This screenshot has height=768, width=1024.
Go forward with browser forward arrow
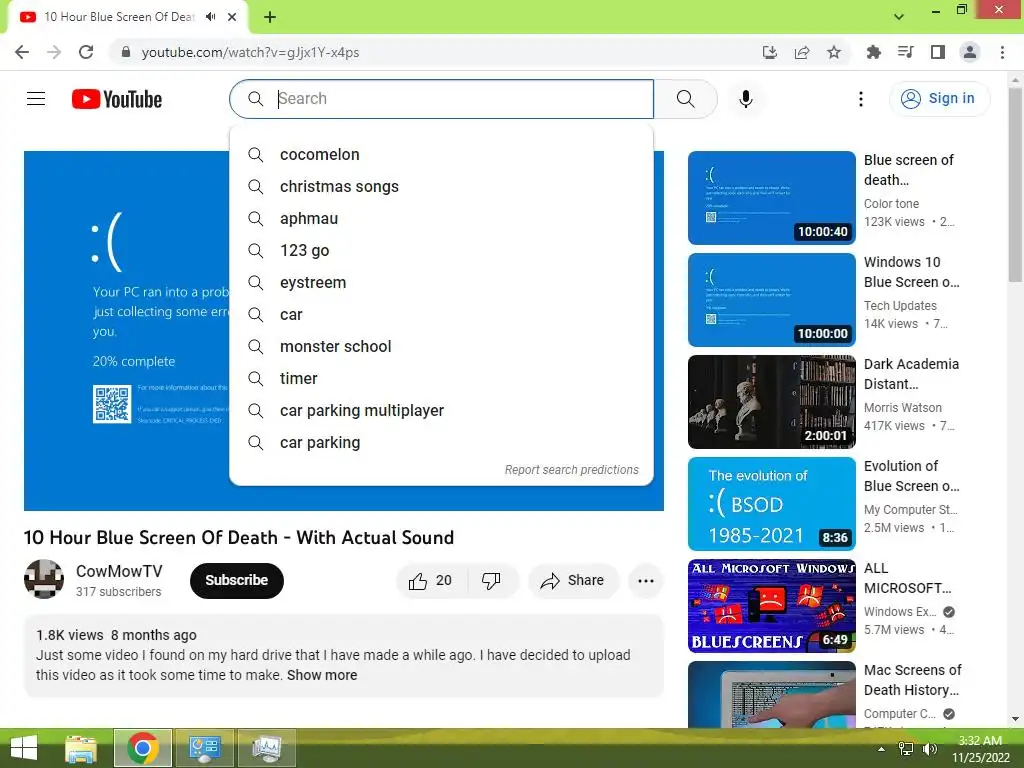[54, 52]
